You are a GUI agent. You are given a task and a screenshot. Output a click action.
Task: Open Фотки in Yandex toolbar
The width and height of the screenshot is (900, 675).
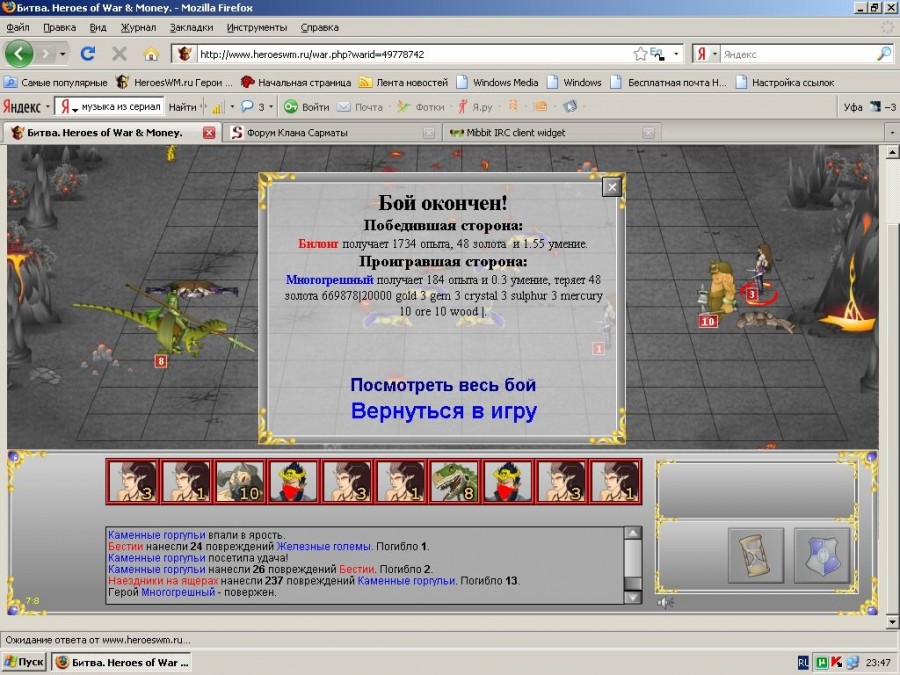[x=421, y=107]
